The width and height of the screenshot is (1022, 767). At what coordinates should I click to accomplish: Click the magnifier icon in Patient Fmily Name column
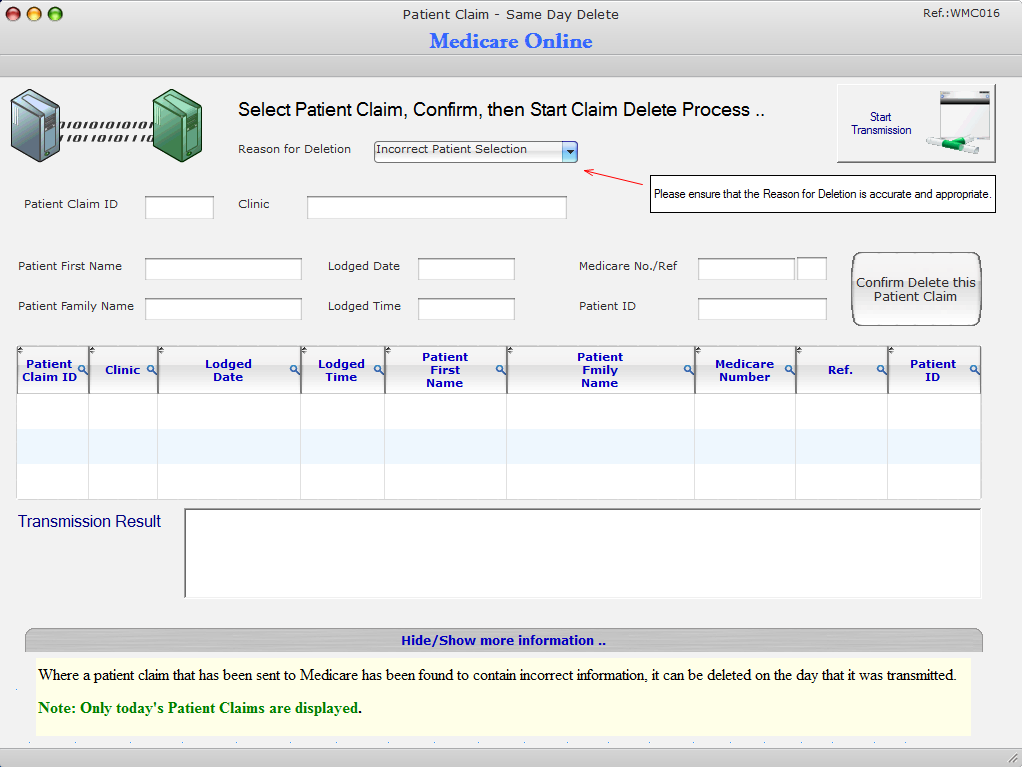point(688,369)
